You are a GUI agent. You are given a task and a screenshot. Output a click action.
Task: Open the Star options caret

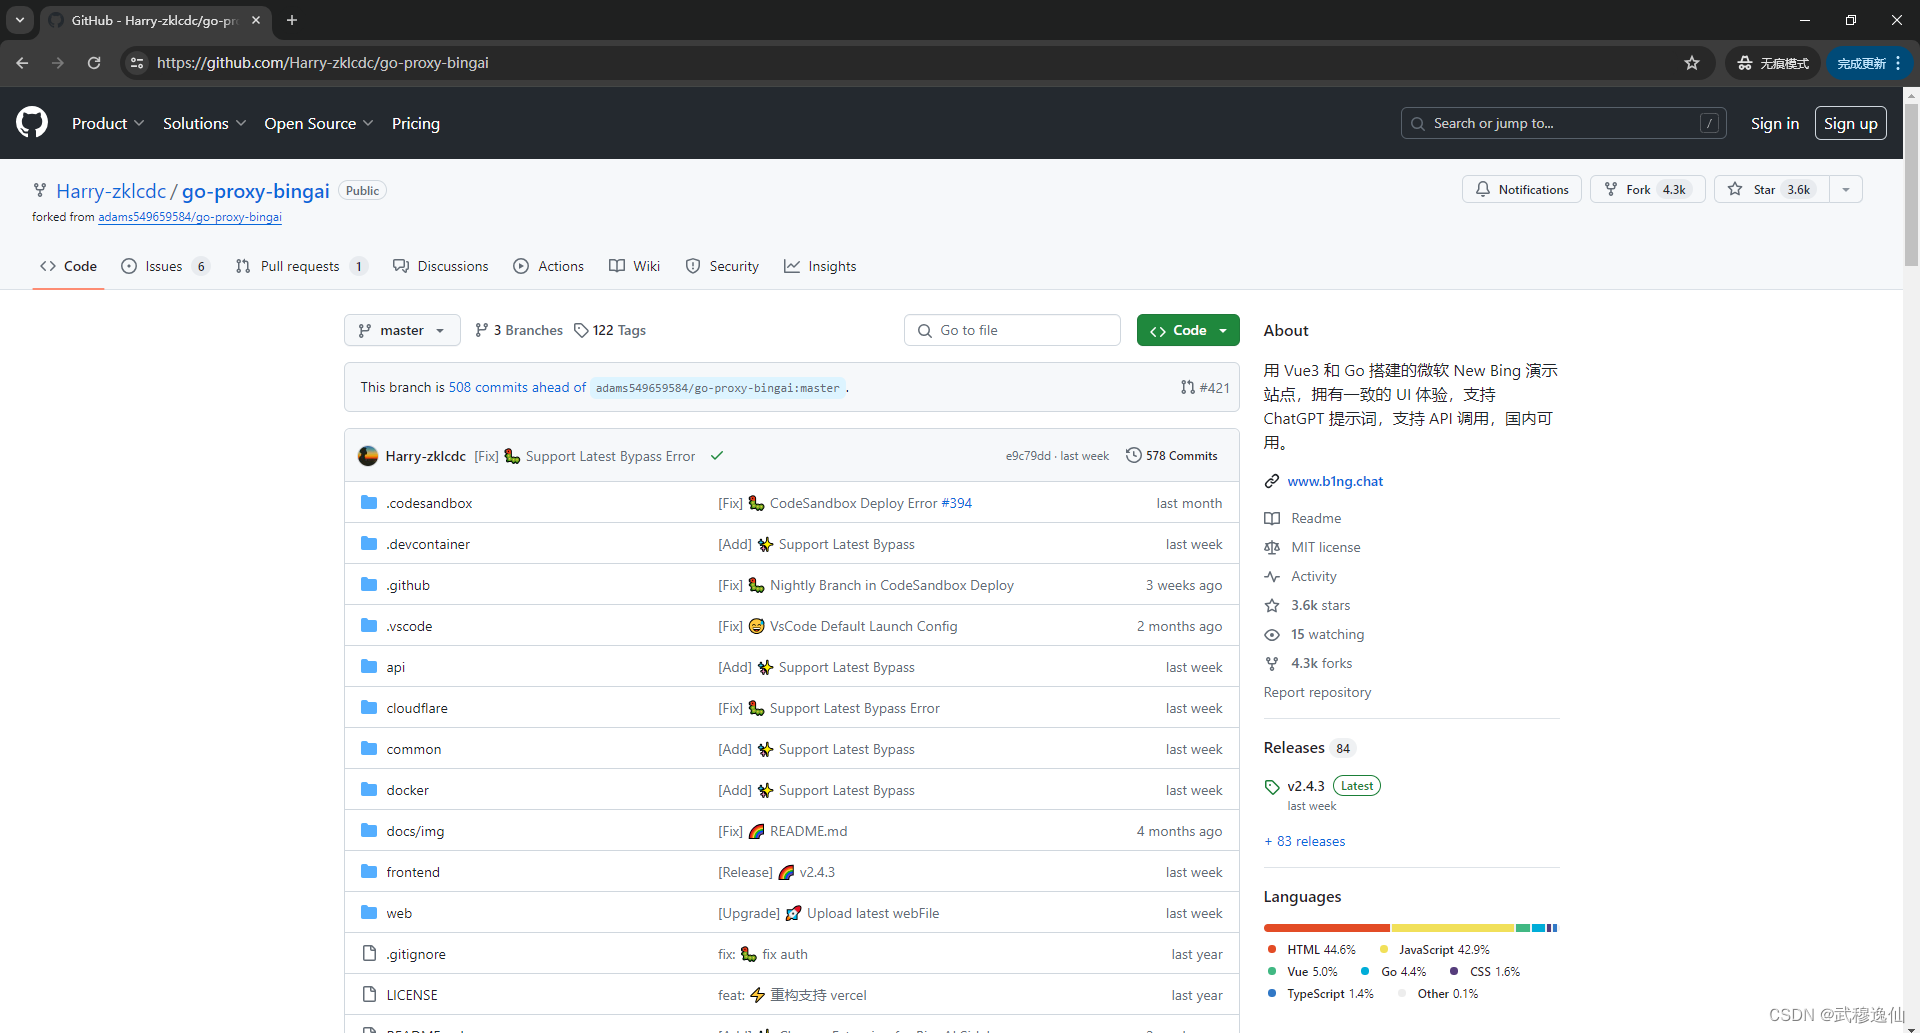tap(1845, 189)
